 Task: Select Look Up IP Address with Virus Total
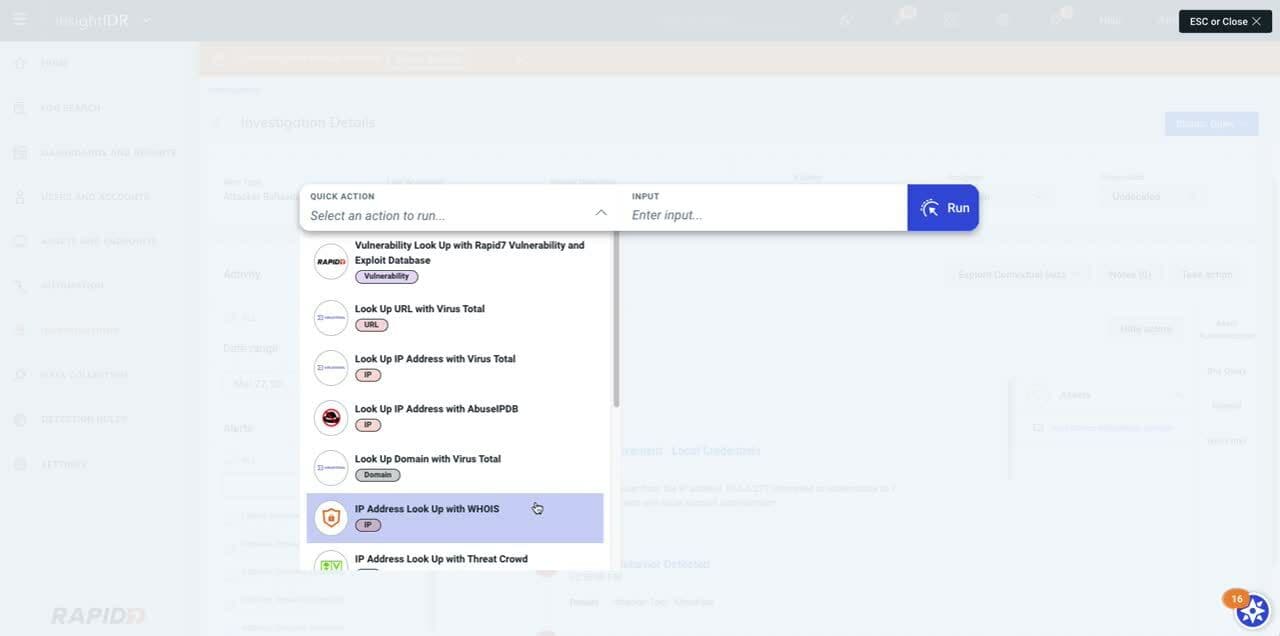(455, 367)
